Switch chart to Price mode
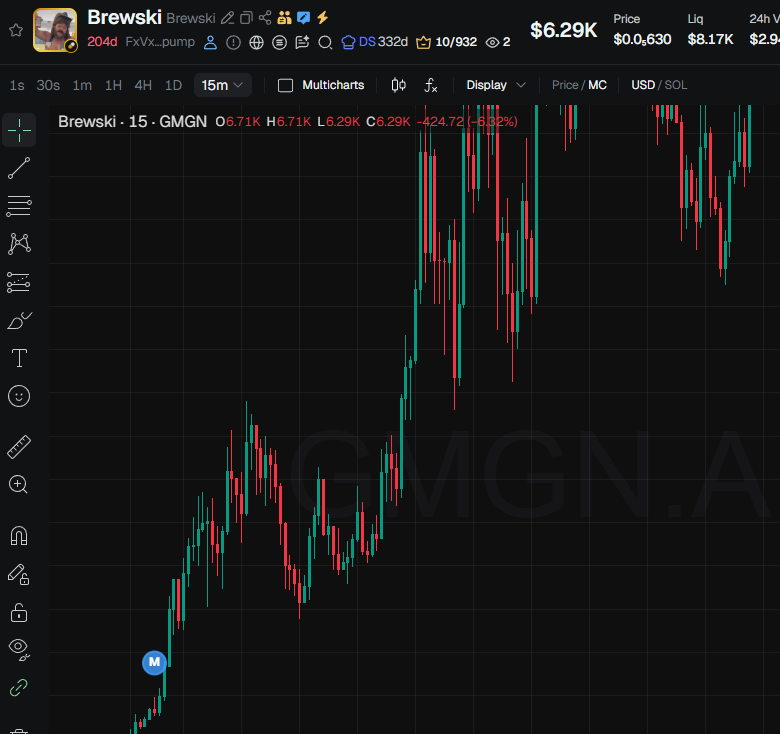This screenshot has width=780, height=734. tap(565, 85)
